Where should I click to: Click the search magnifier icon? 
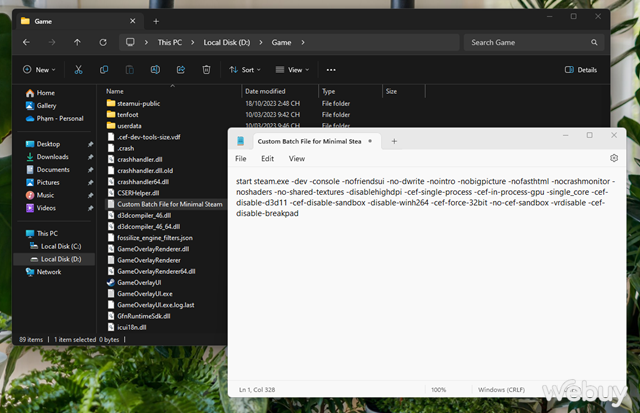click(x=594, y=42)
